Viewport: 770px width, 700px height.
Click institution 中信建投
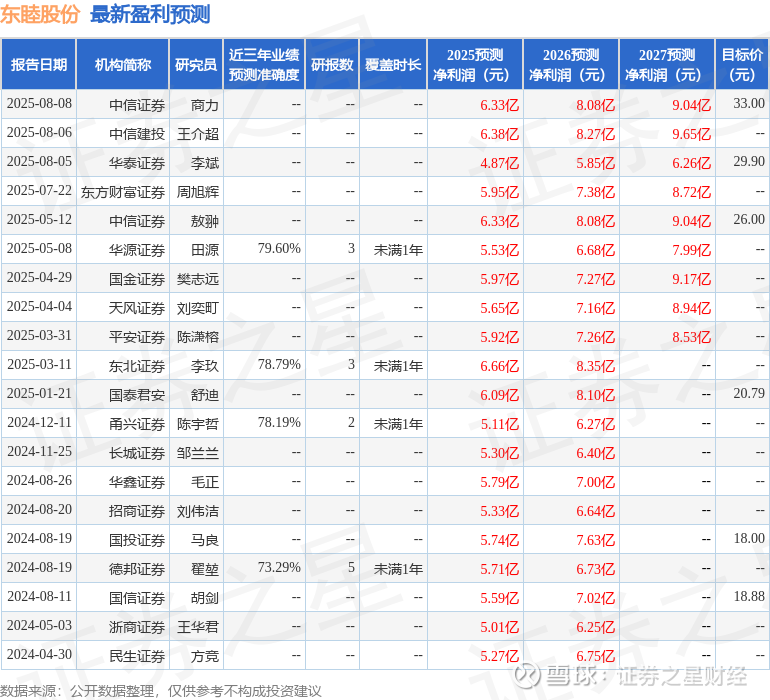coord(137,134)
